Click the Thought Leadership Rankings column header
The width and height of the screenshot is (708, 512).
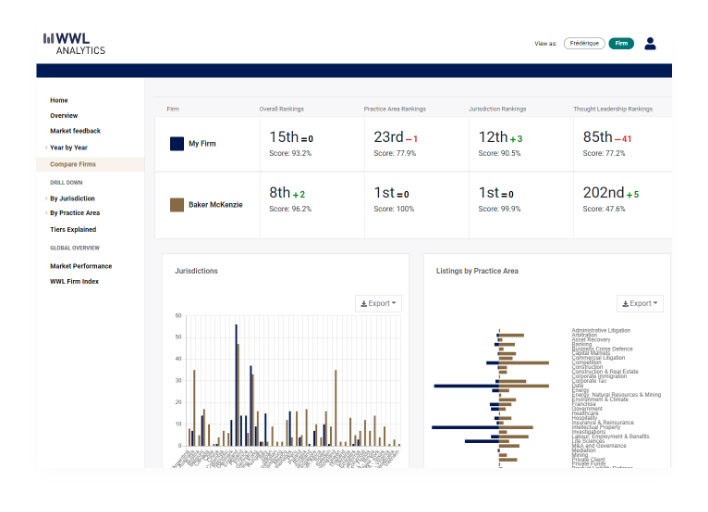tap(612, 108)
